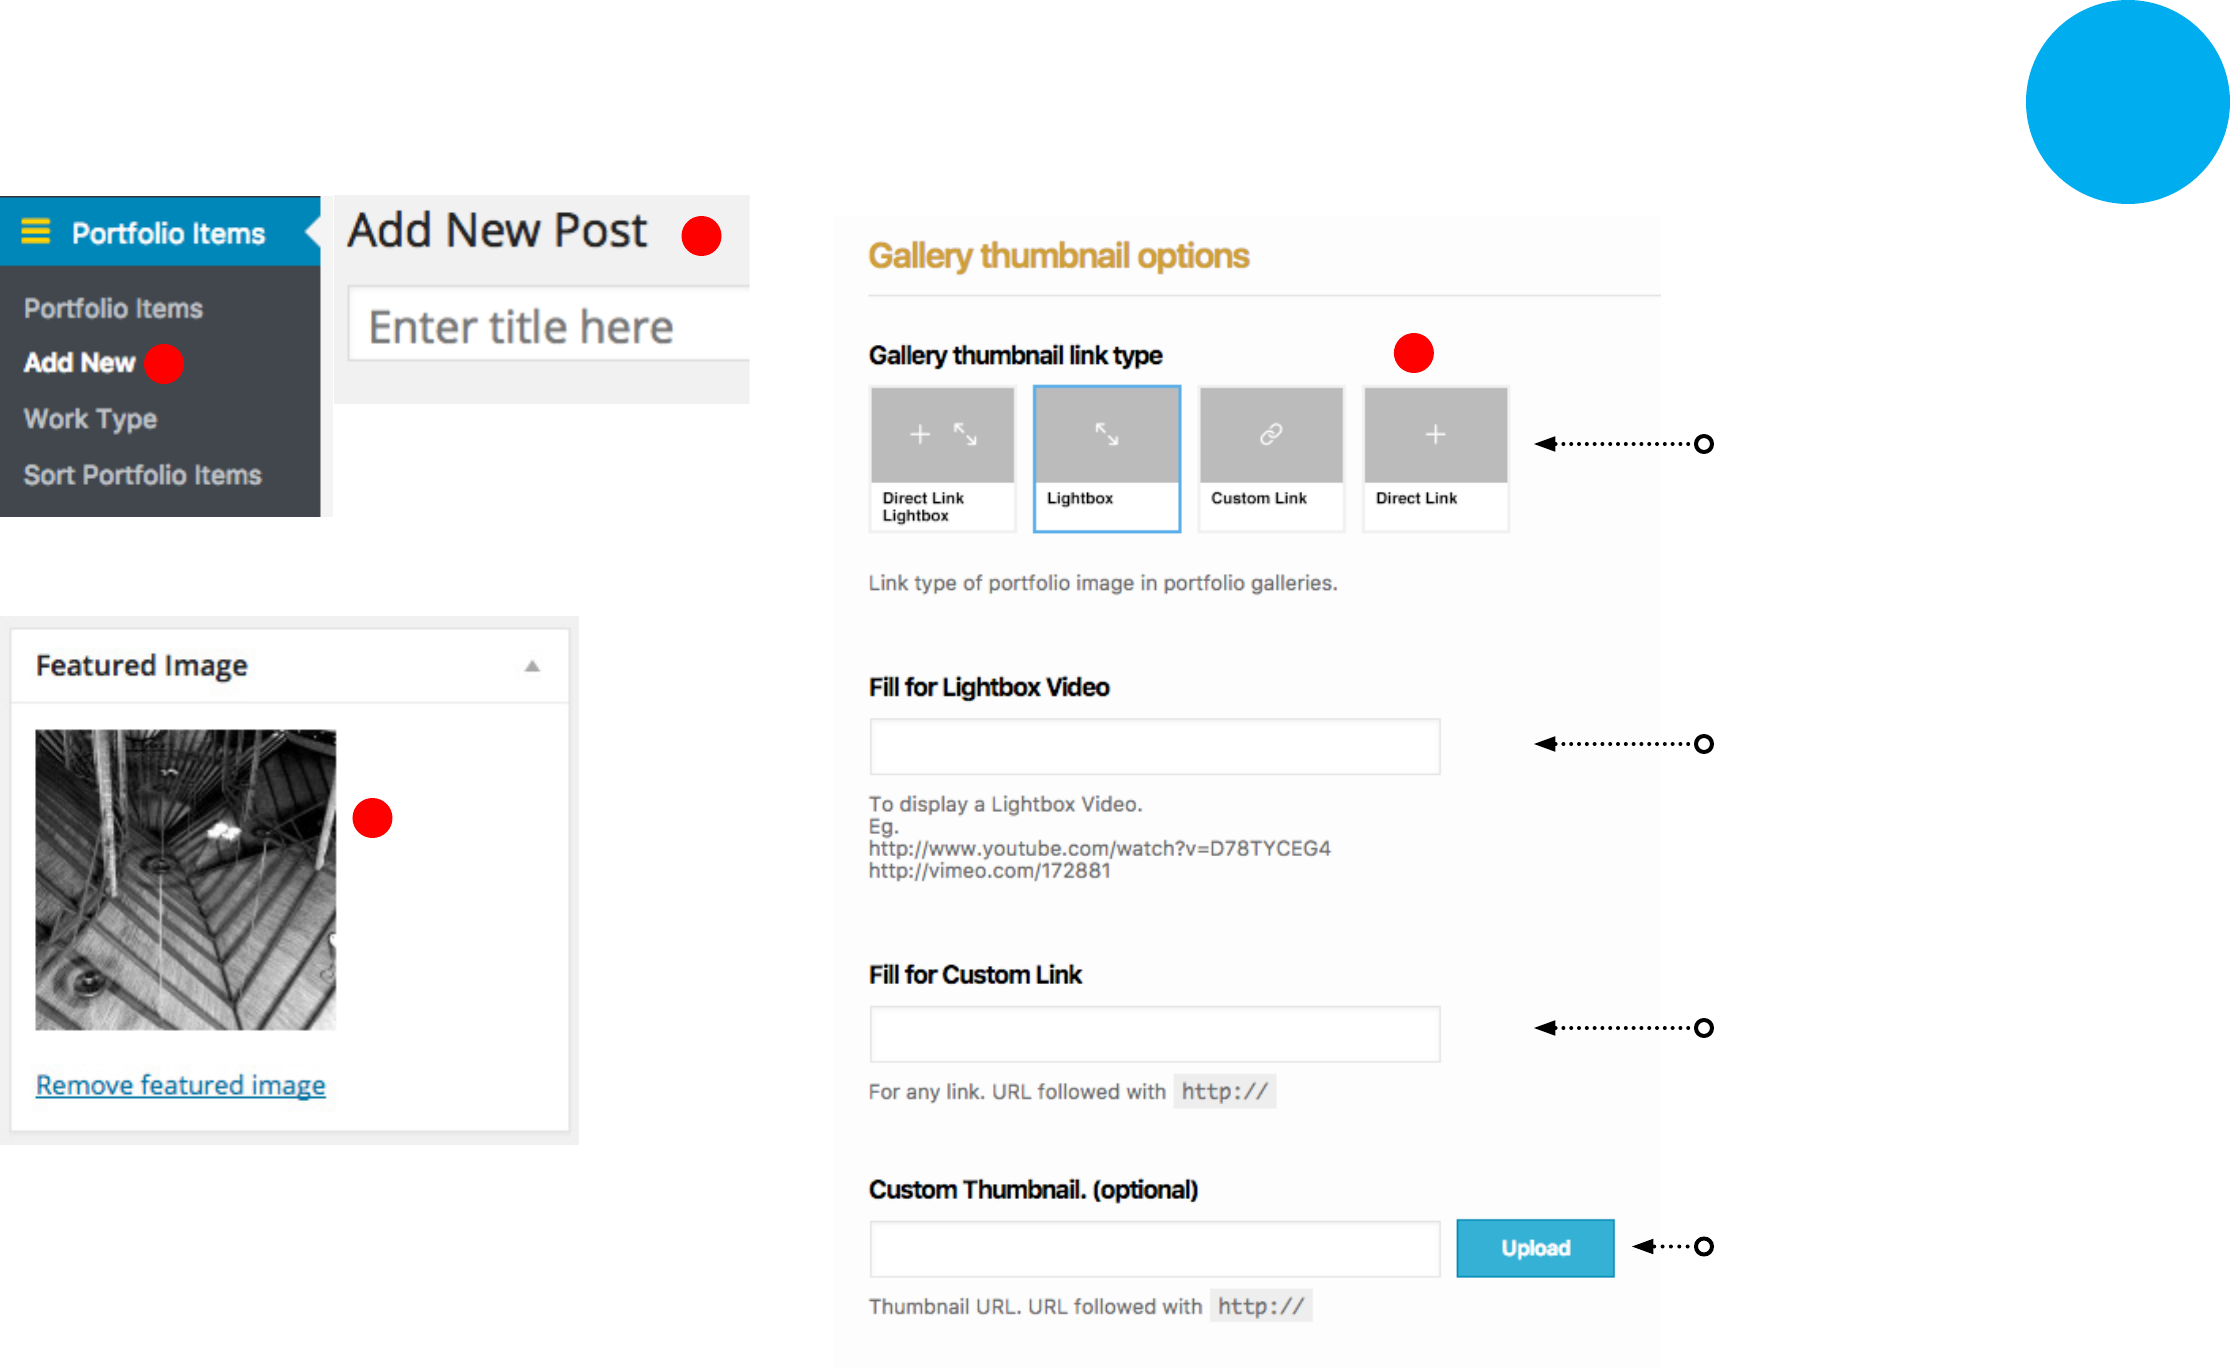
Task: Click the featured image thumbnail
Action: (185, 879)
